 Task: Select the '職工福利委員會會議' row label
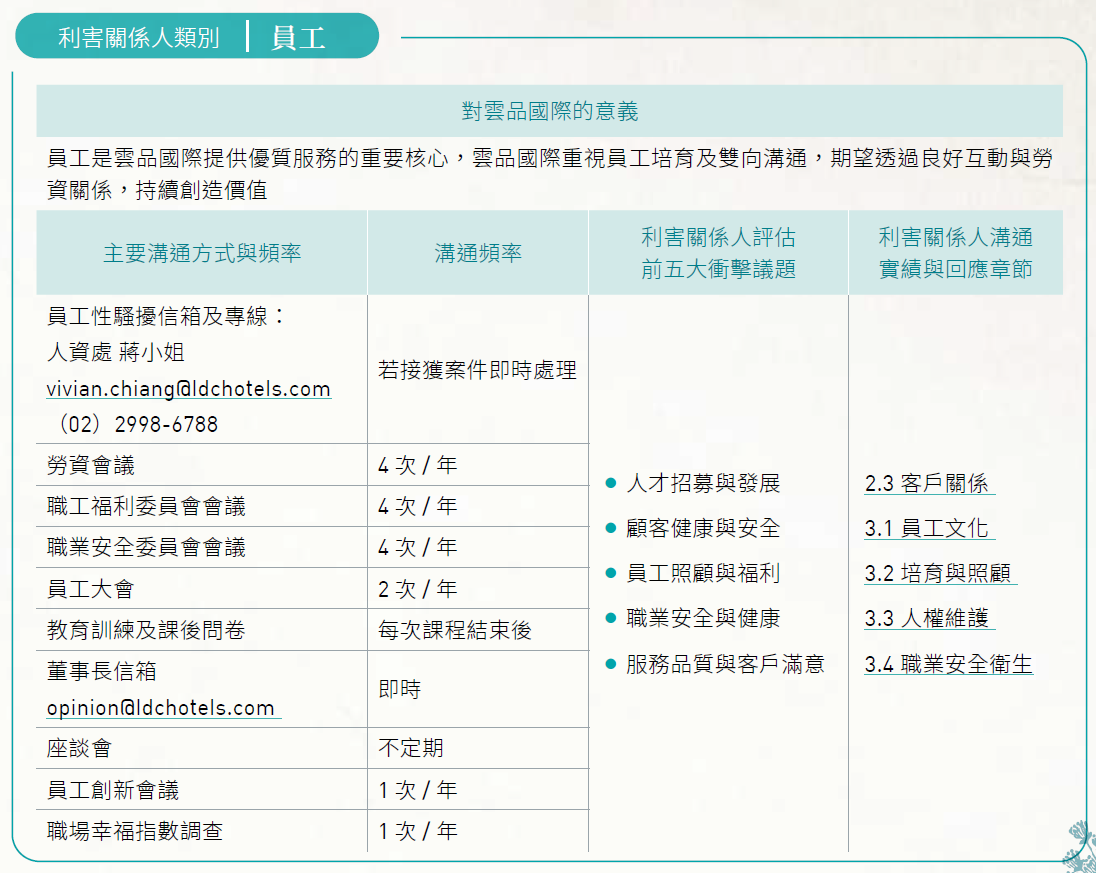pos(146,506)
